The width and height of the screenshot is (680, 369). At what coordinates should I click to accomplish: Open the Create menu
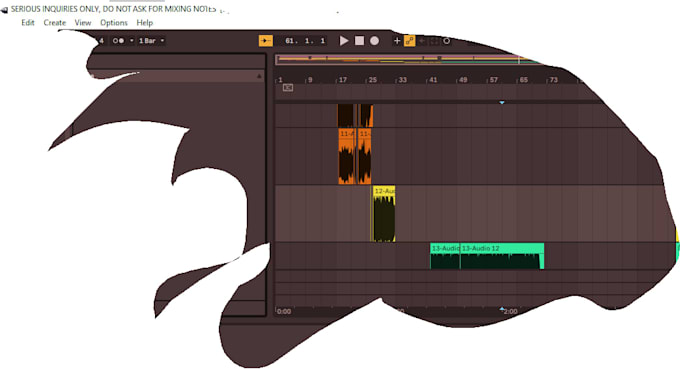tap(55, 23)
